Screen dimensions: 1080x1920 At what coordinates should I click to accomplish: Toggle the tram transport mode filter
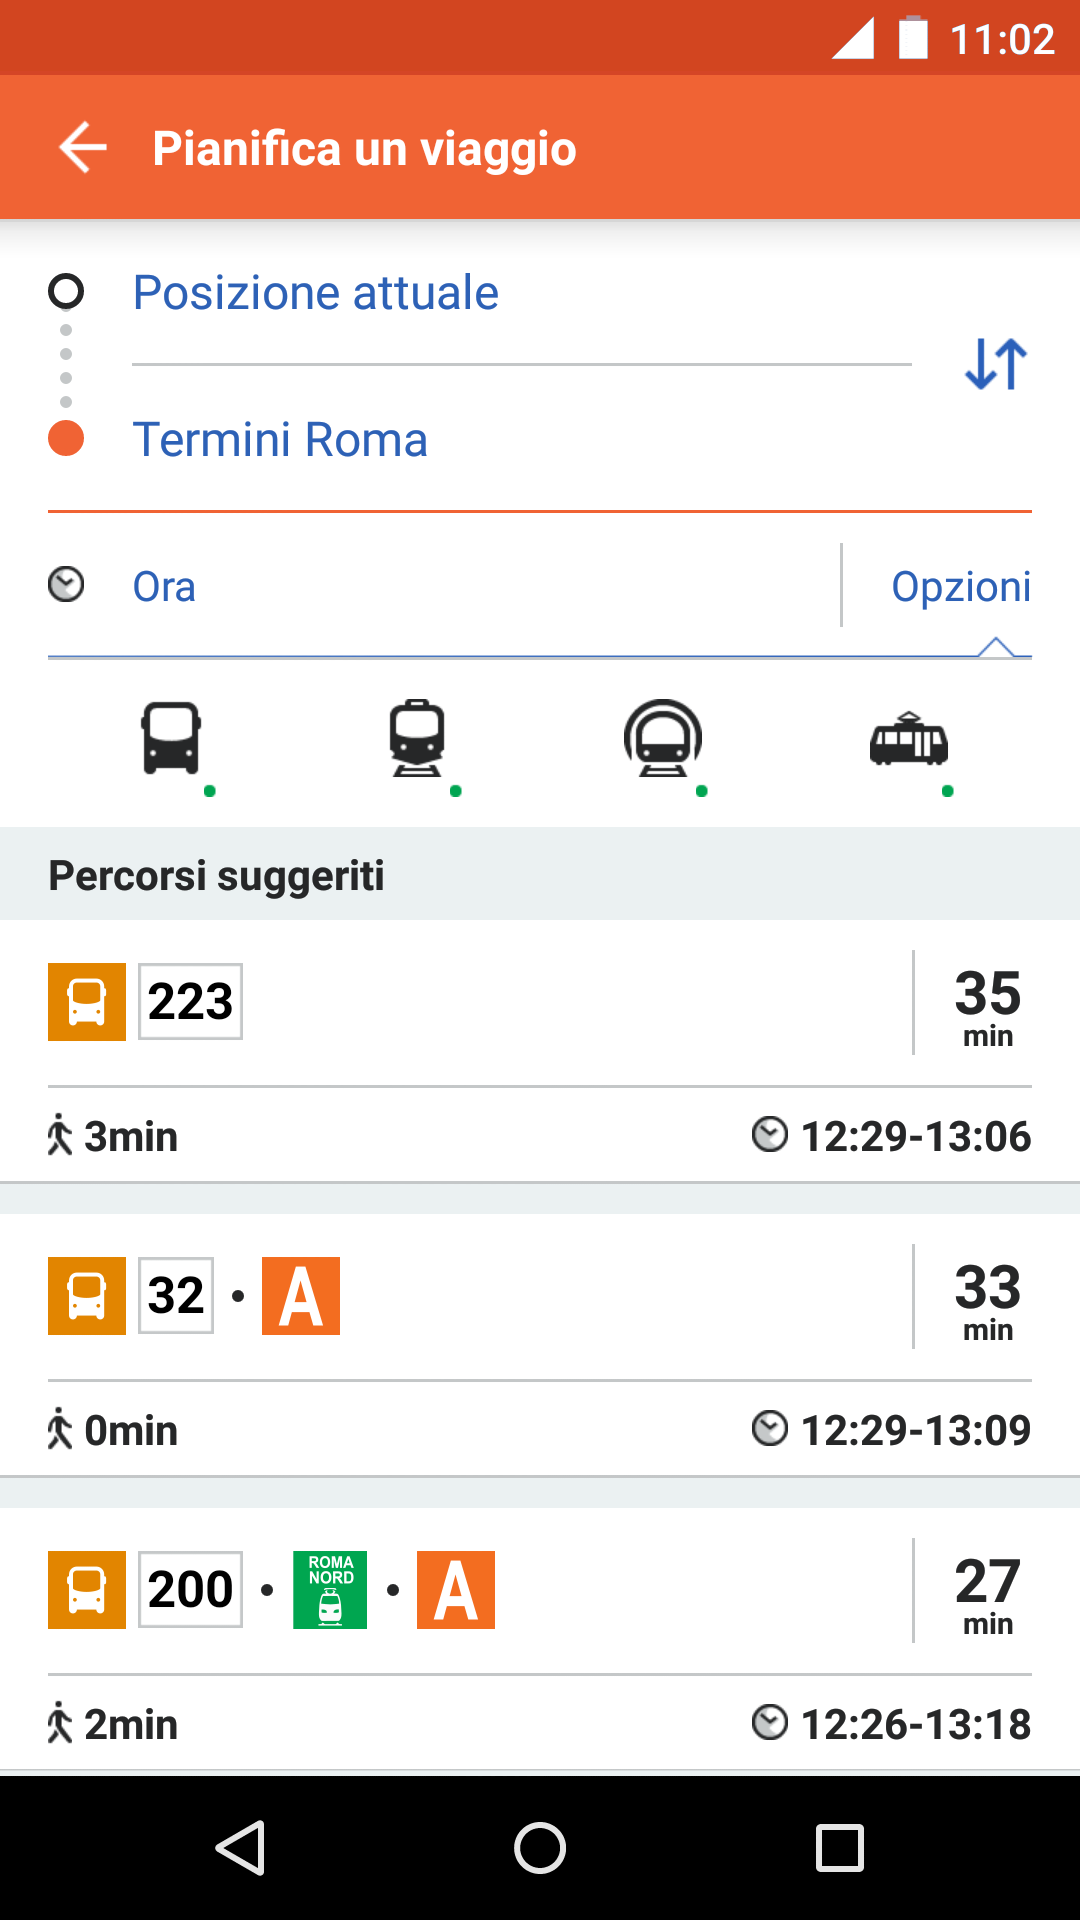pyautogui.click(x=909, y=739)
